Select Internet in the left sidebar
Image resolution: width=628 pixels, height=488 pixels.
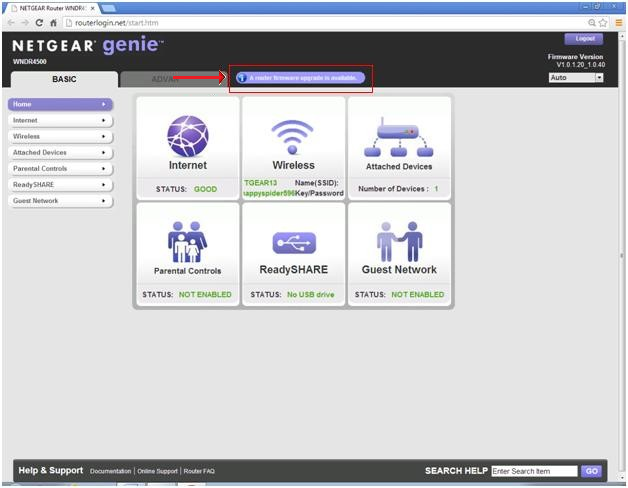tap(60, 120)
